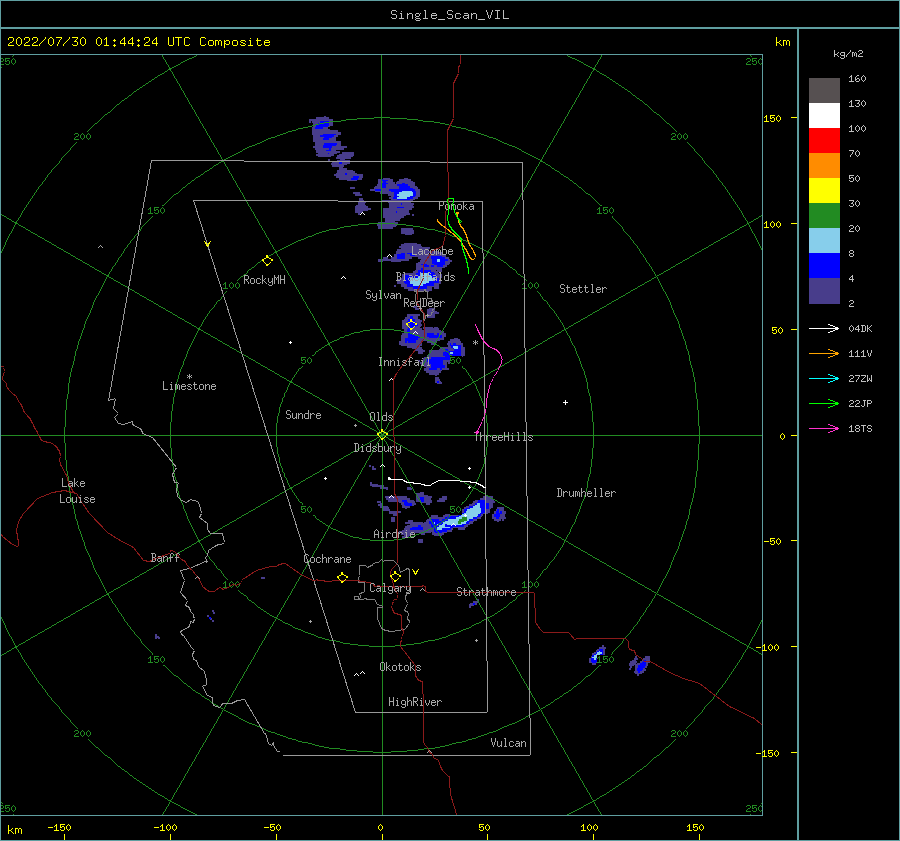Image resolution: width=900 pixels, height=841 pixels.
Task: Click the Drumheller town label
Action: click(586, 493)
